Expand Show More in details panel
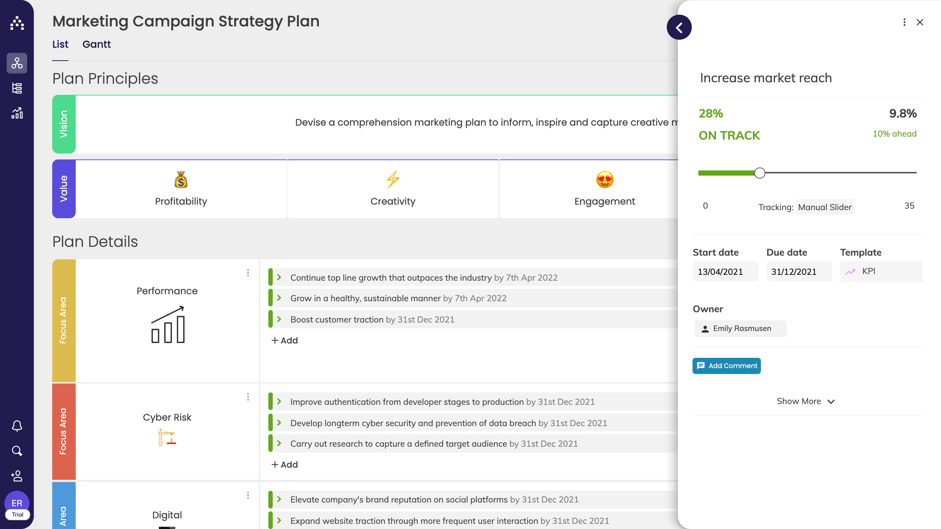The height and width of the screenshot is (529, 941). 805,401
